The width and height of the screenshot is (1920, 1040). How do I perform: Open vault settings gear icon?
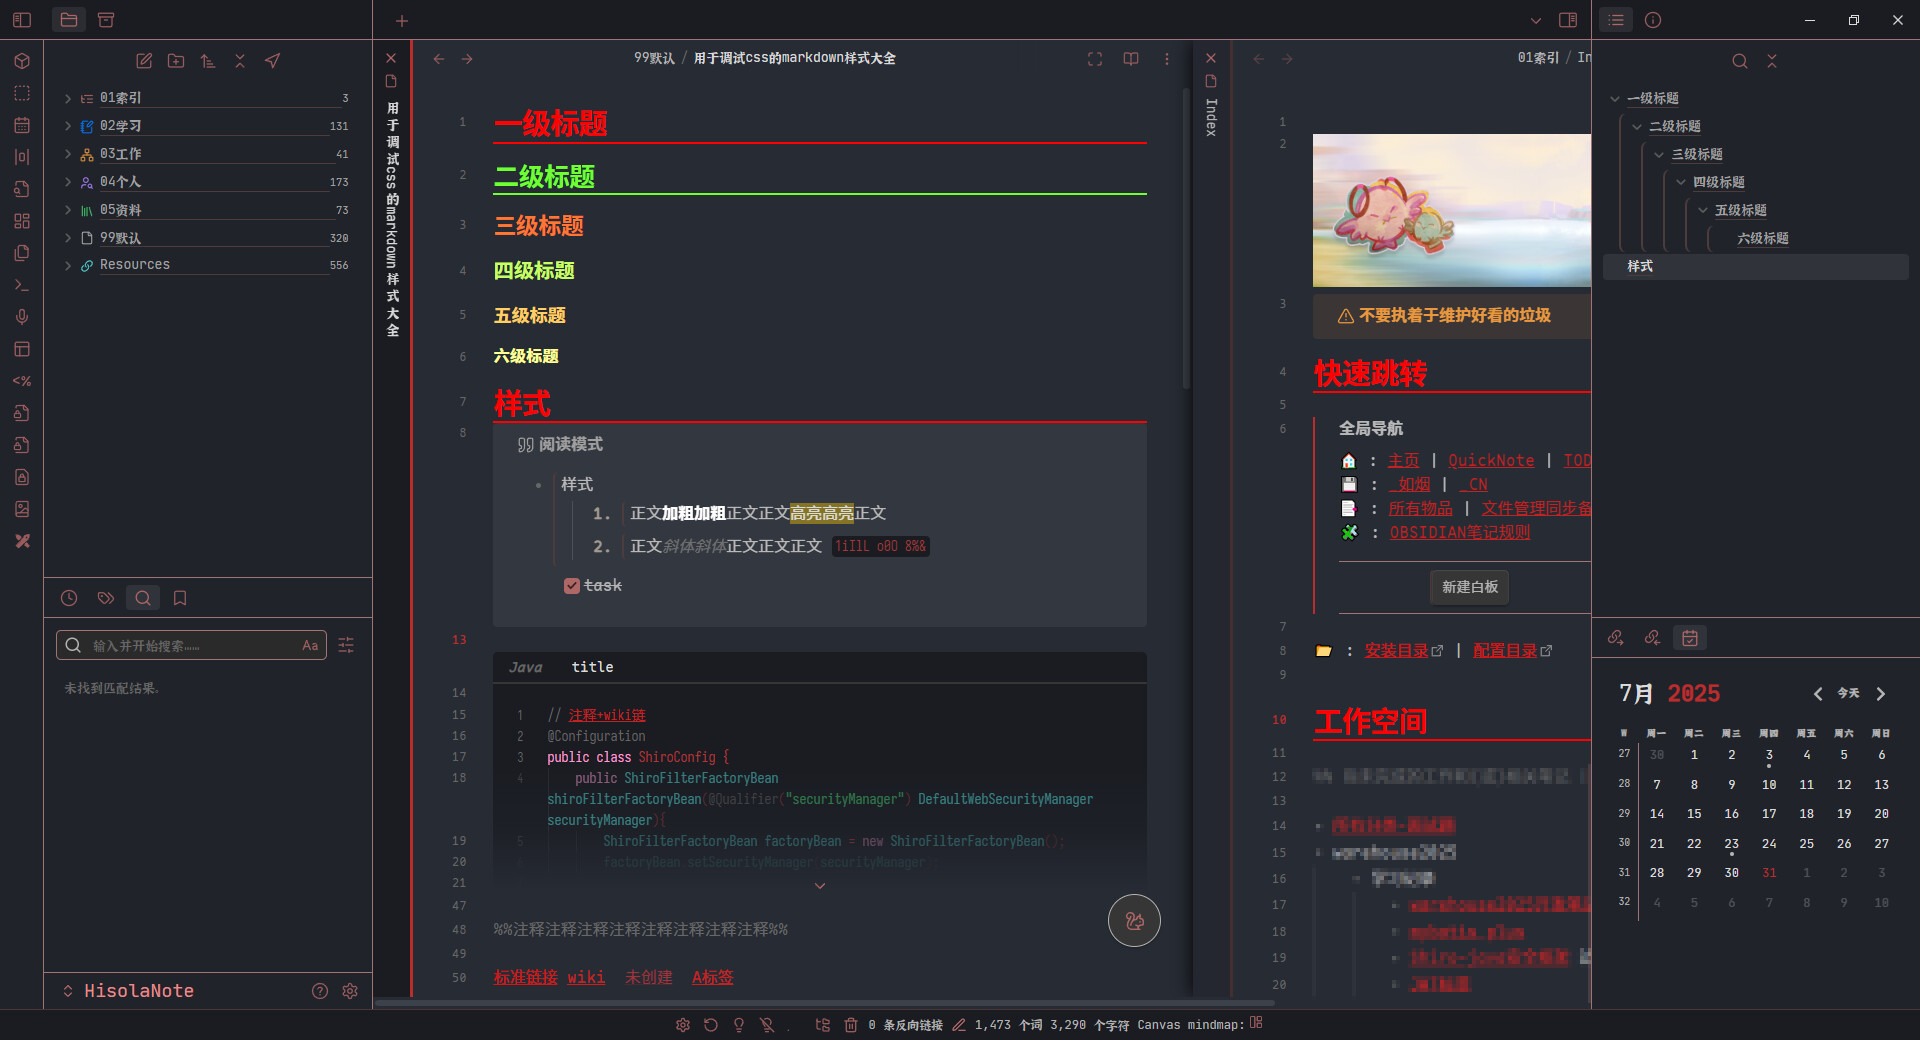point(350,991)
